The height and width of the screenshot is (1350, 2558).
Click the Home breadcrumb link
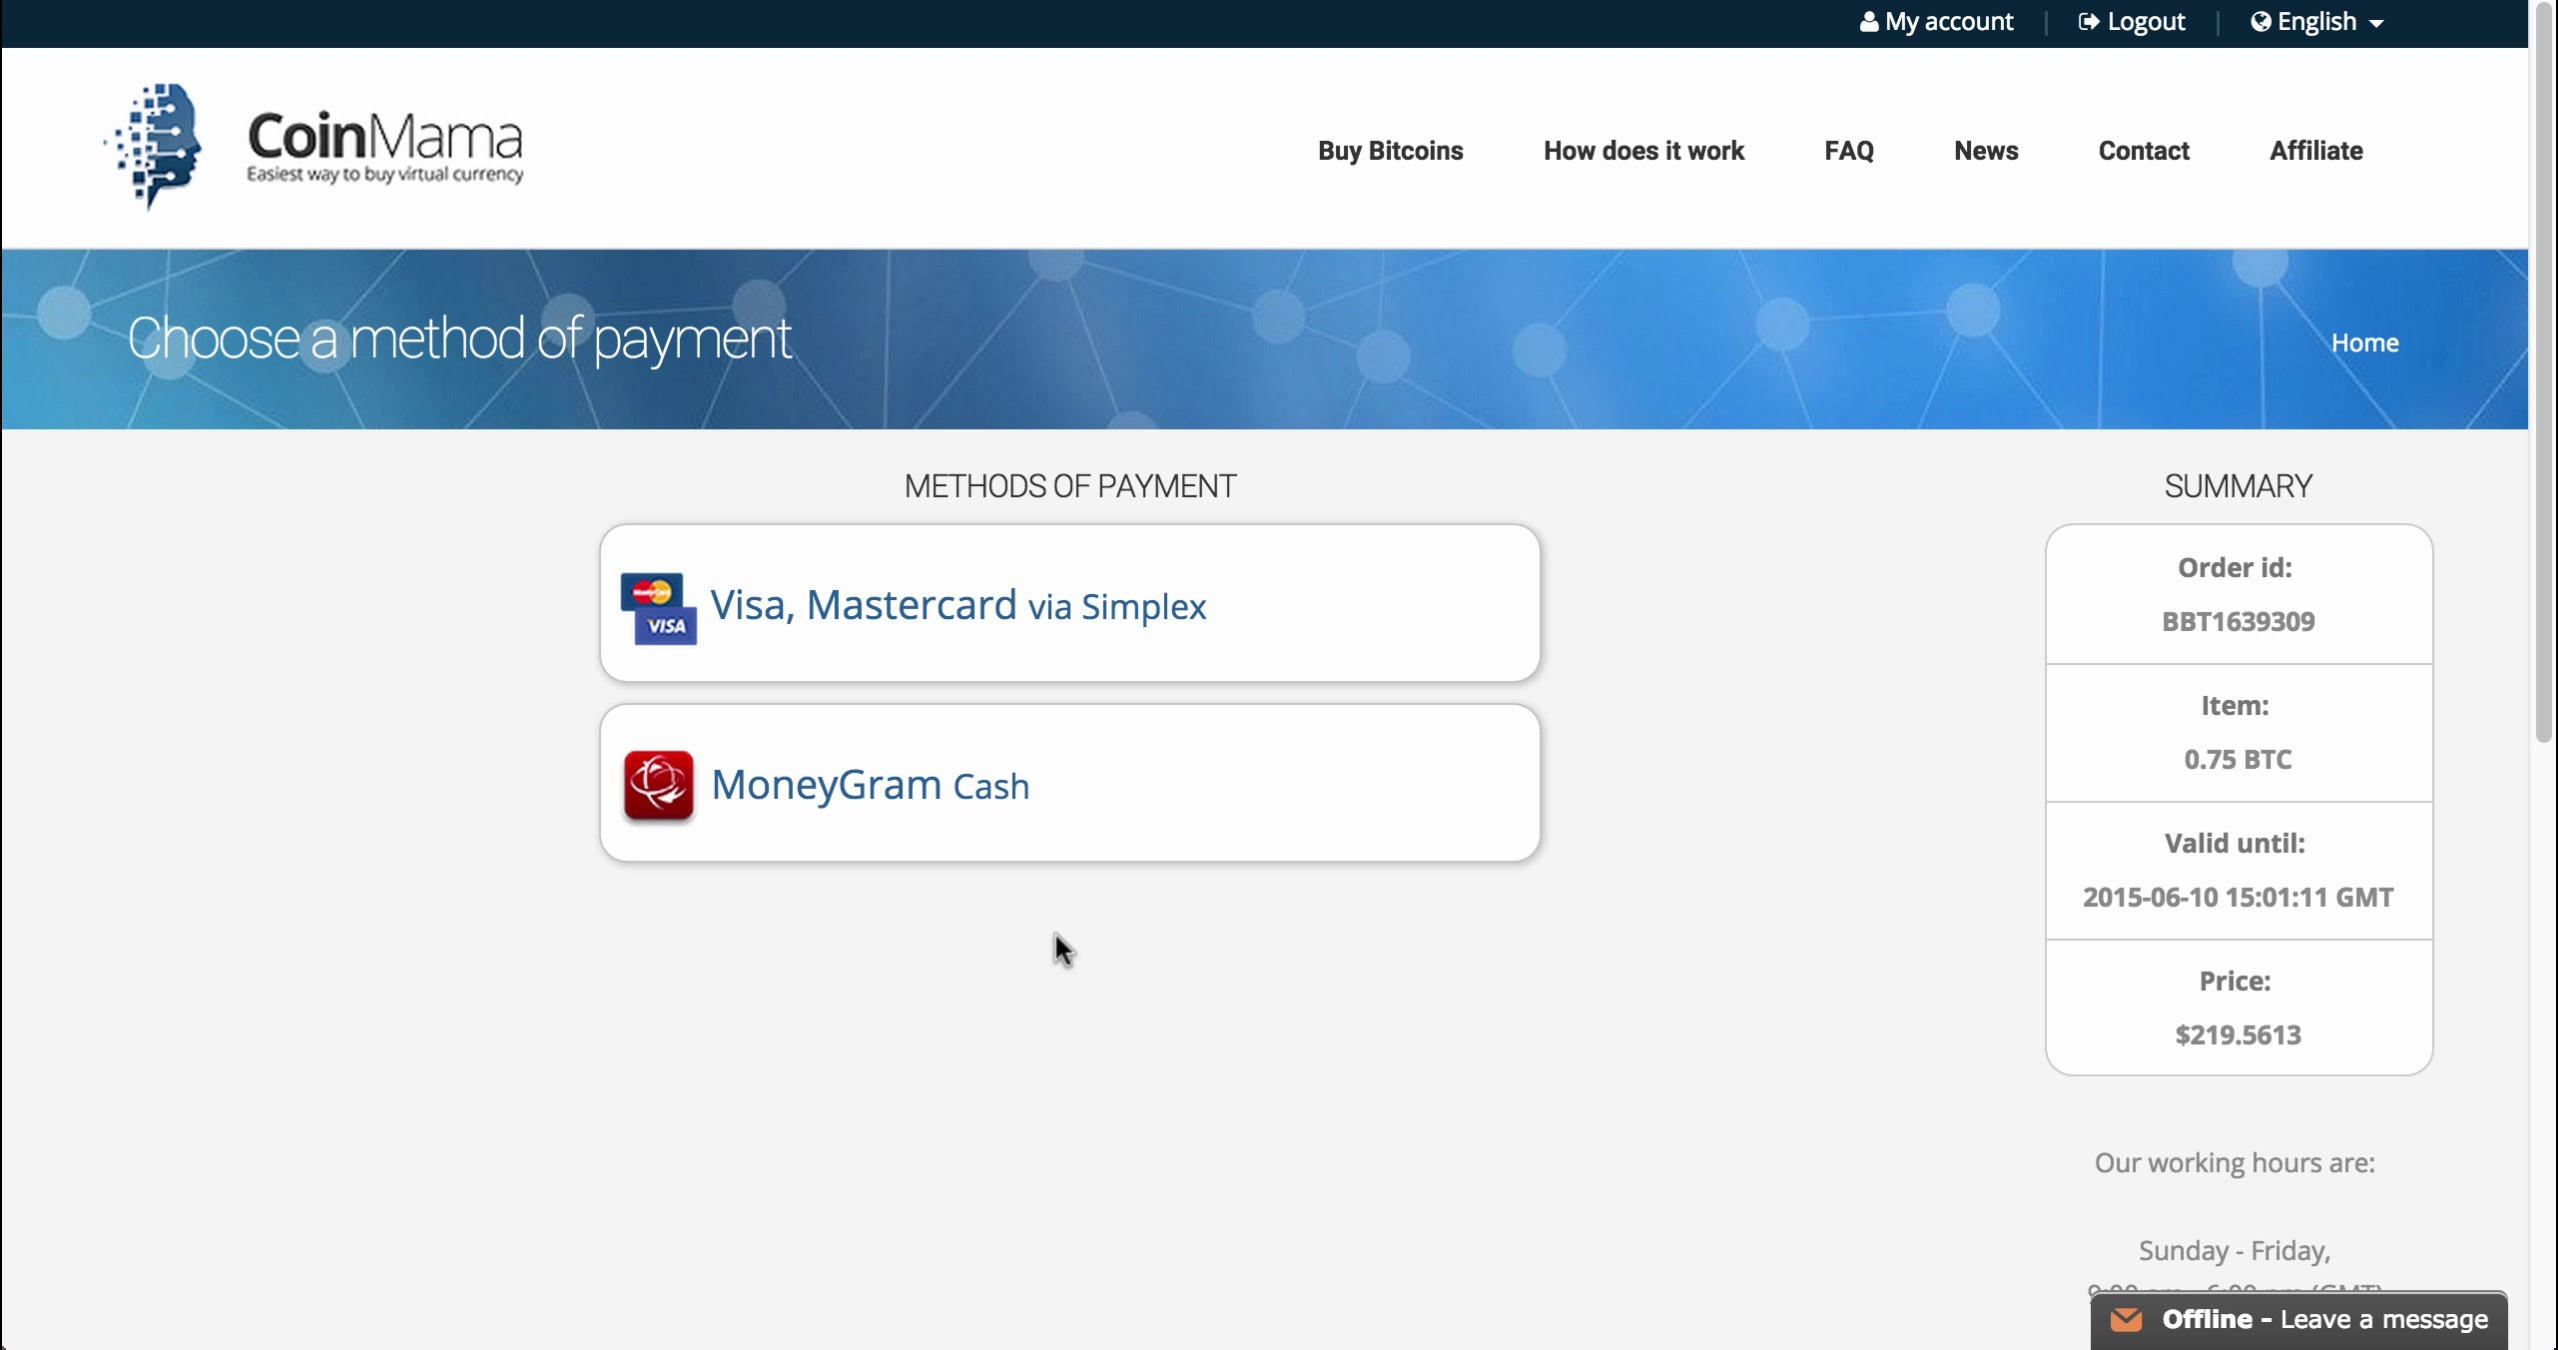2365,343
